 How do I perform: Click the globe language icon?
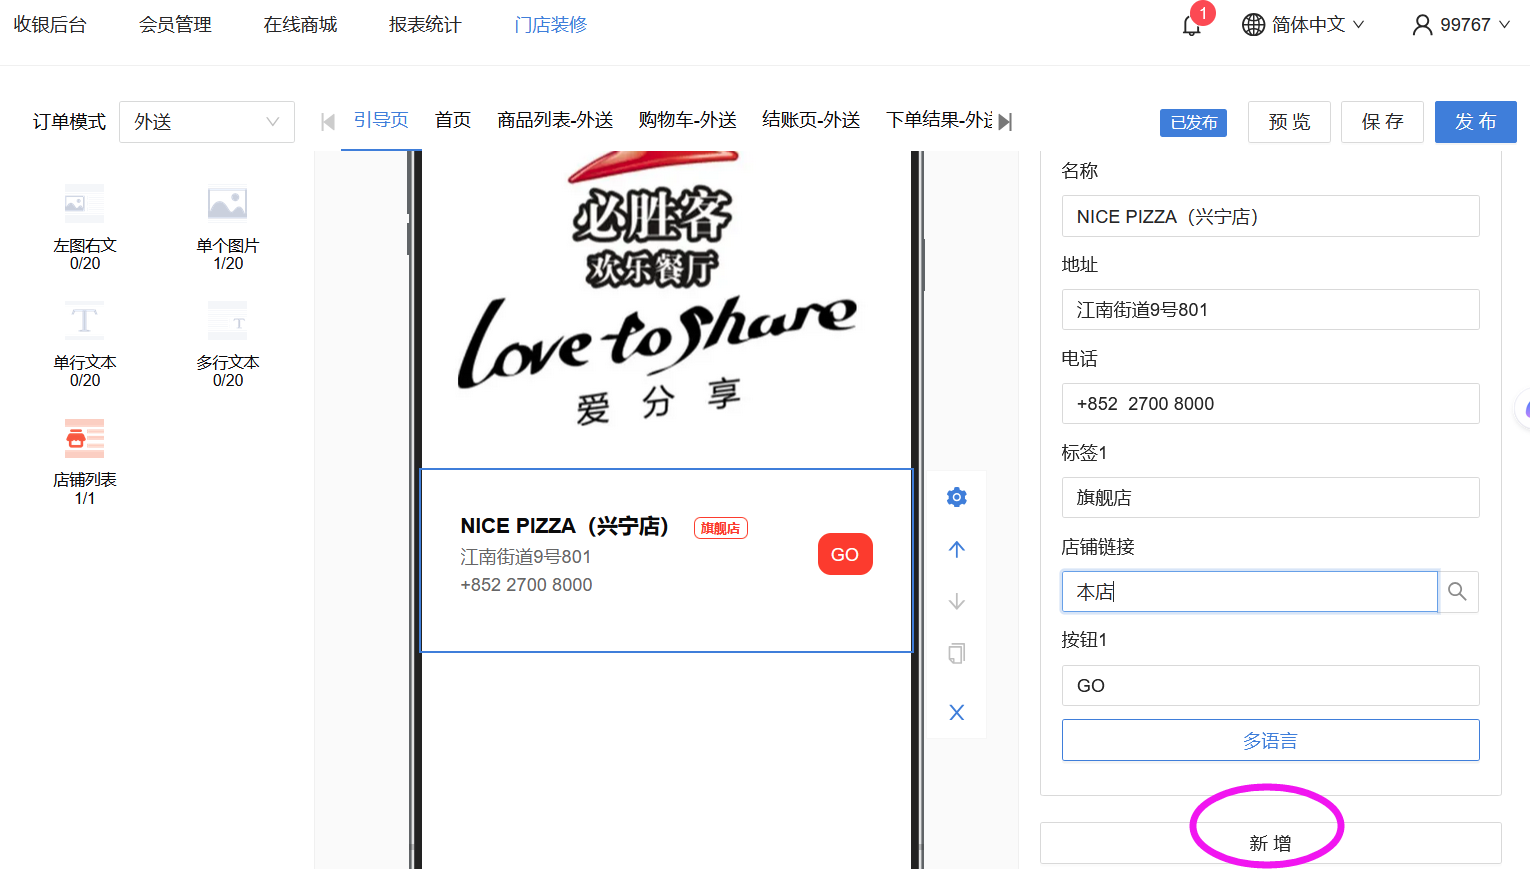1253,25
